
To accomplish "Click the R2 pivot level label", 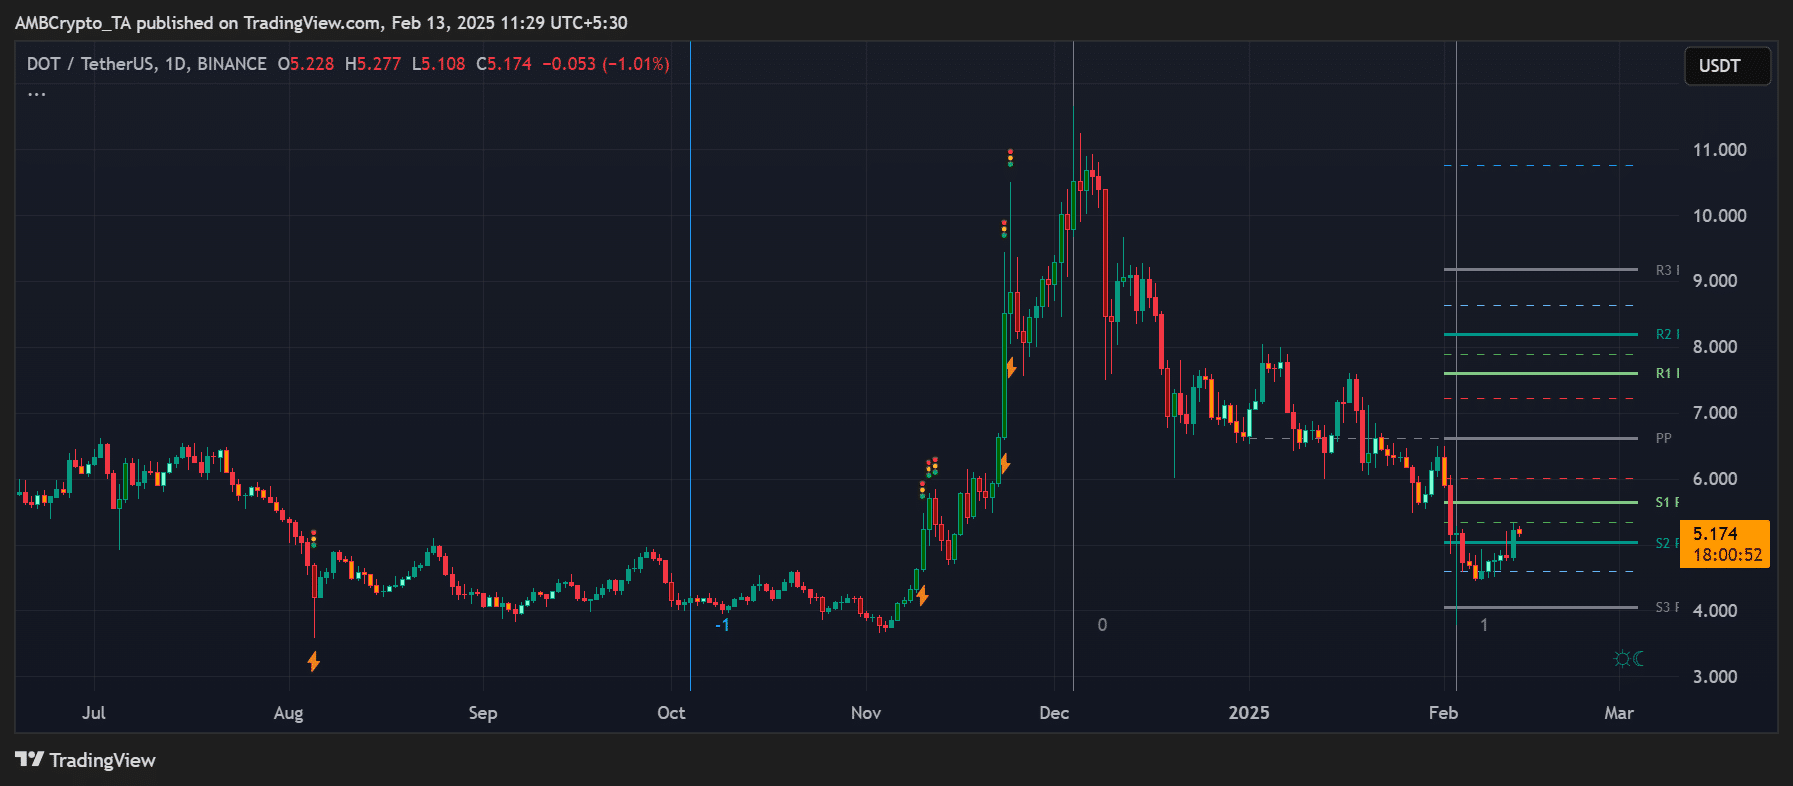I will (x=1666, y=334).
